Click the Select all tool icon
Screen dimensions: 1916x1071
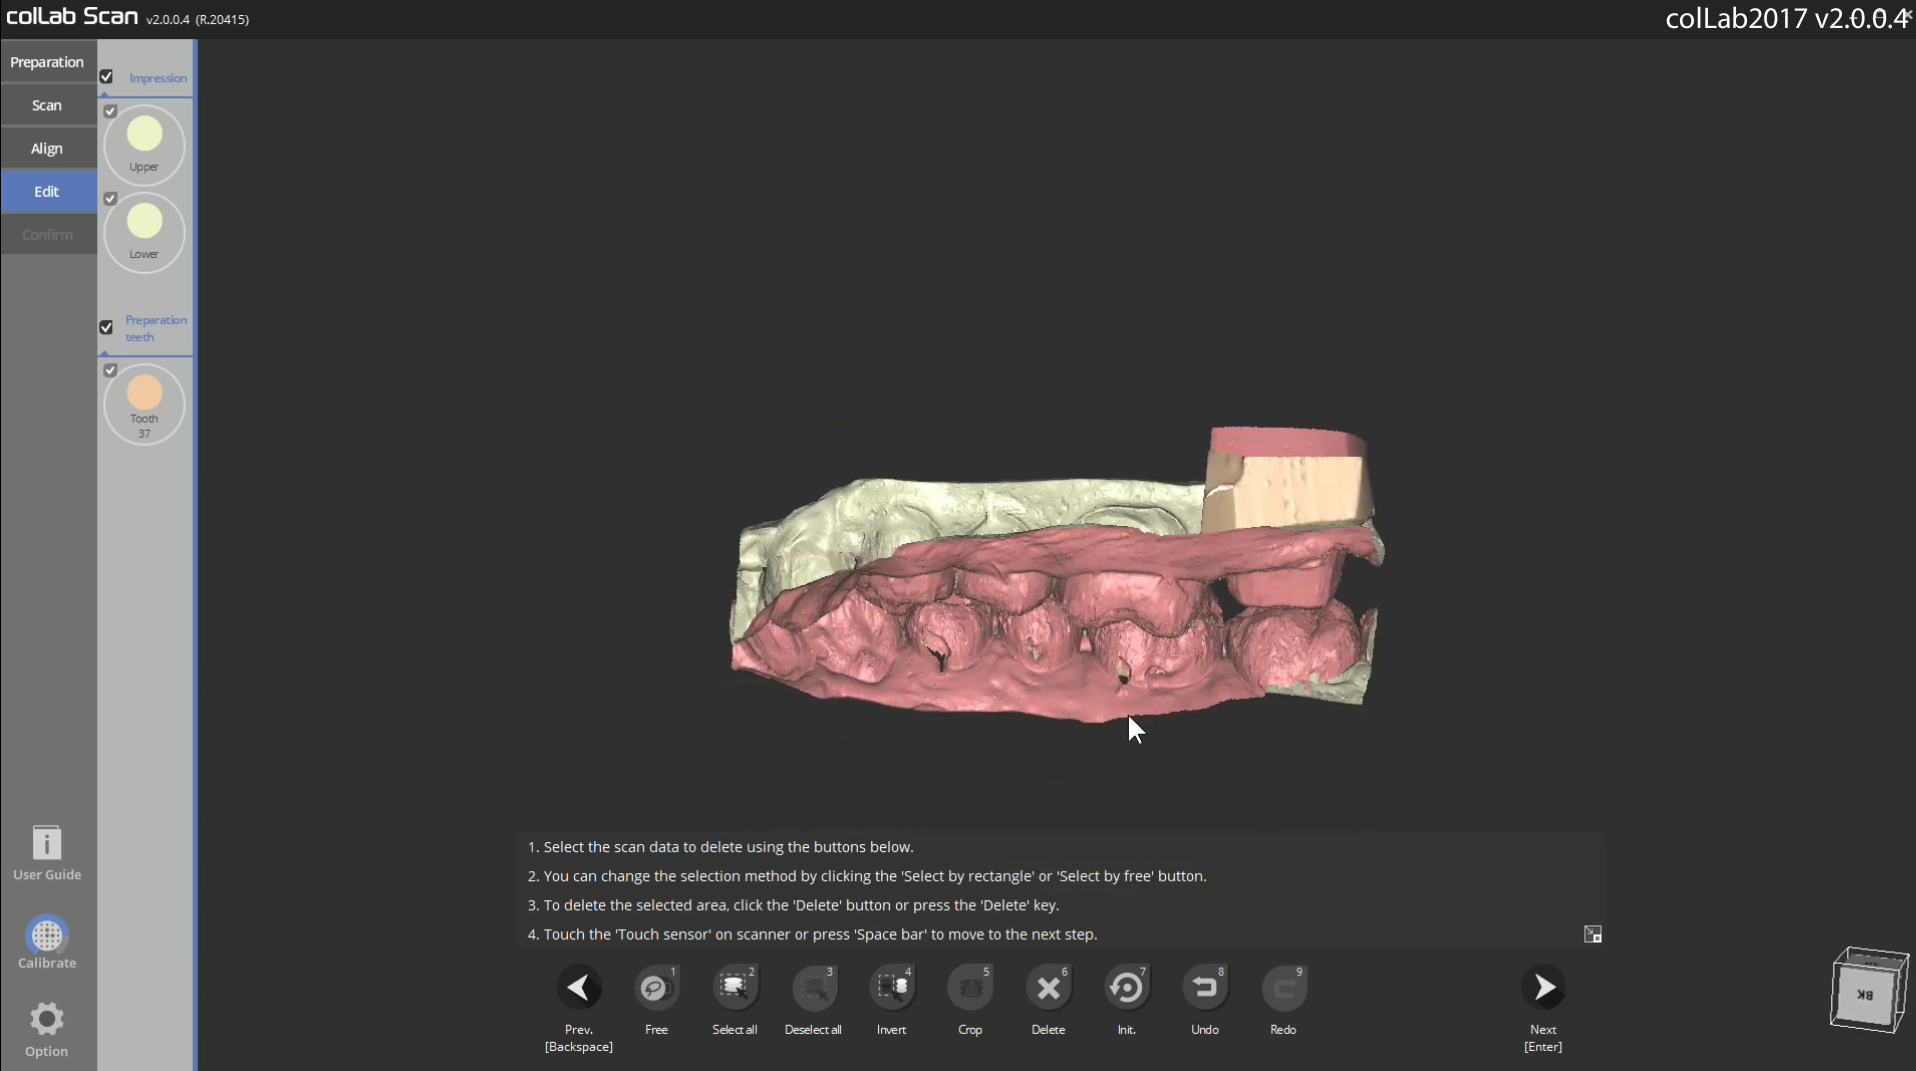click(735, 988)
